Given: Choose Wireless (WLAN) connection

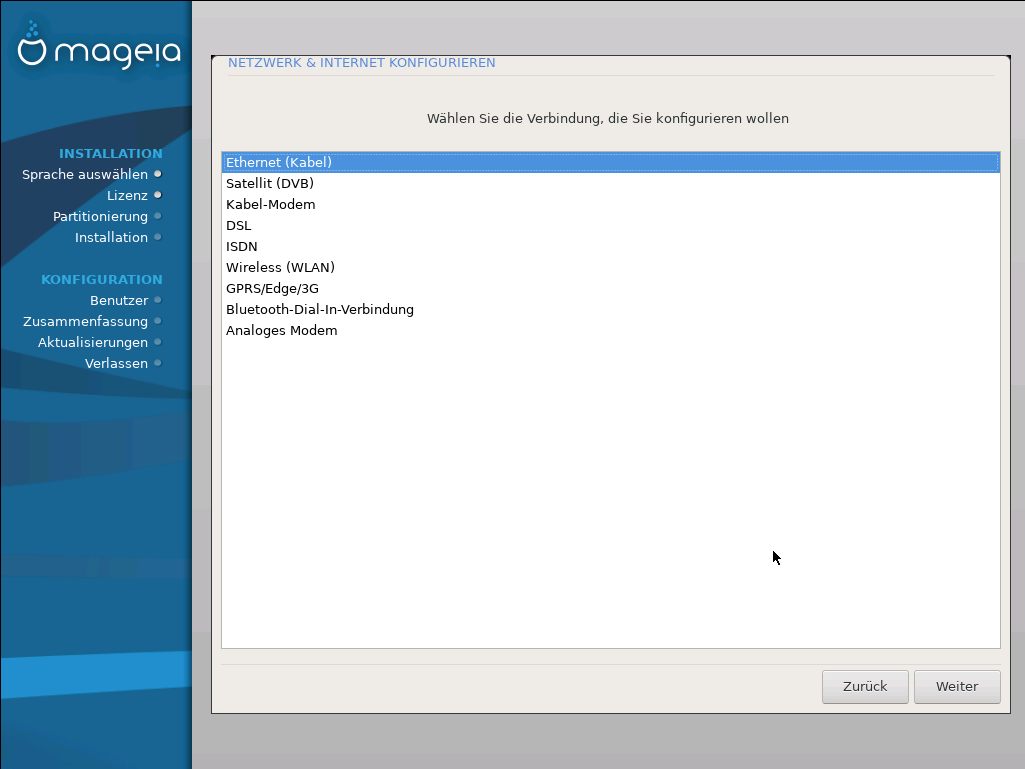Looking at the screenshot, I should click(280, 267).
